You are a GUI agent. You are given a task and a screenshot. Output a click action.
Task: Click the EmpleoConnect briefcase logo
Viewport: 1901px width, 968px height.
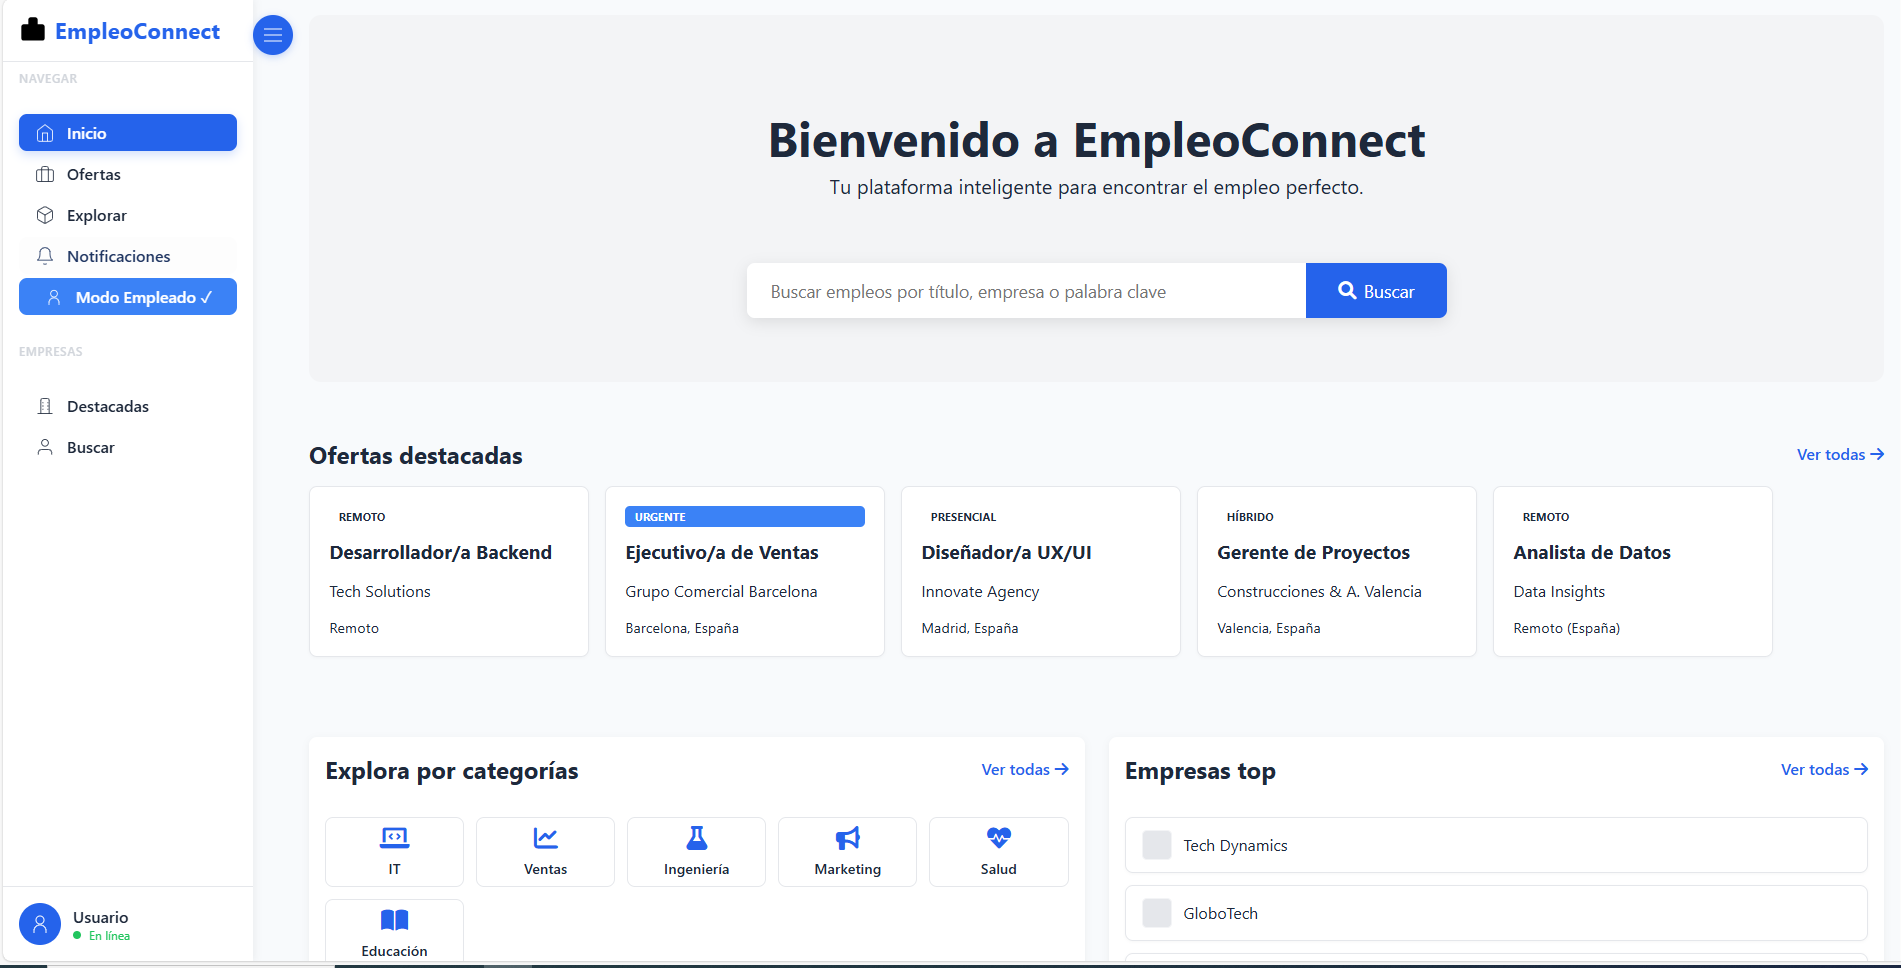point(33,30)
